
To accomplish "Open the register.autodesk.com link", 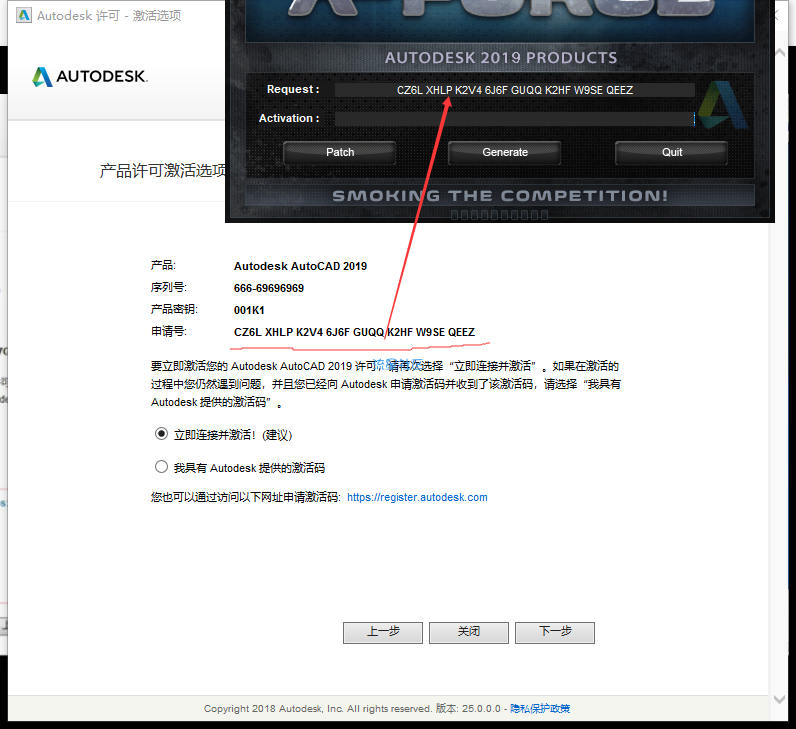I will click(417, 497).
